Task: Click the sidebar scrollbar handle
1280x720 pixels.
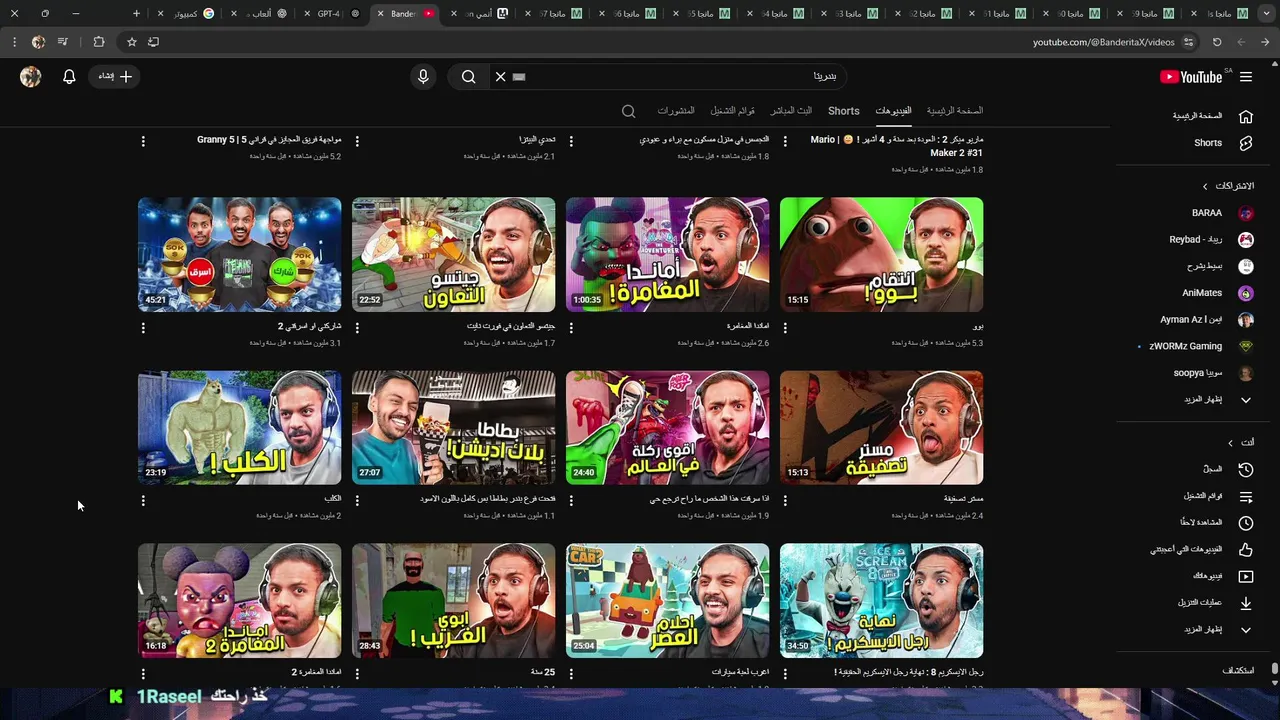Action: point(1274,668)
